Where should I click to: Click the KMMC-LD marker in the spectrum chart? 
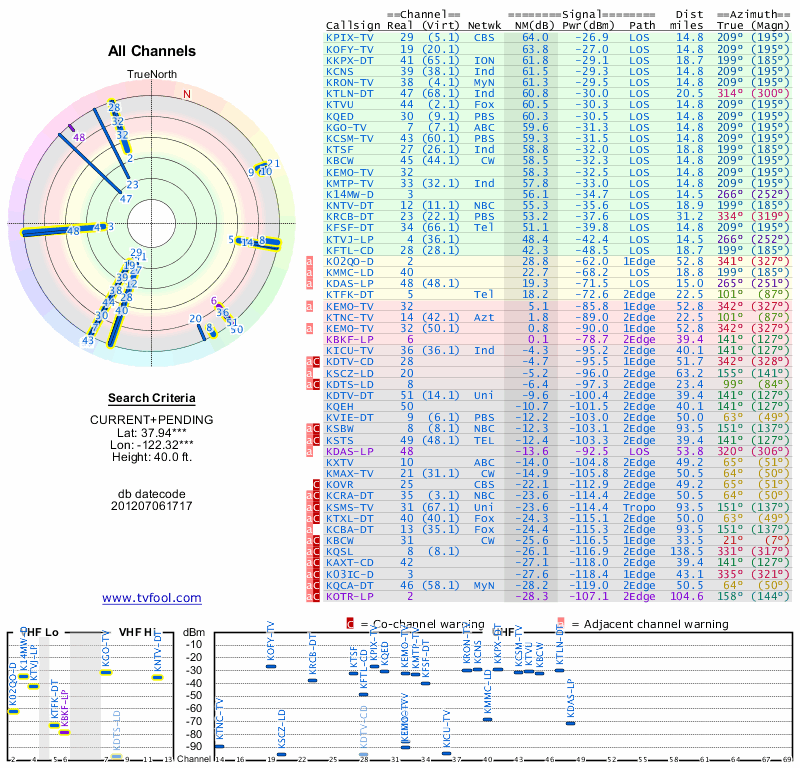(487, 720)
